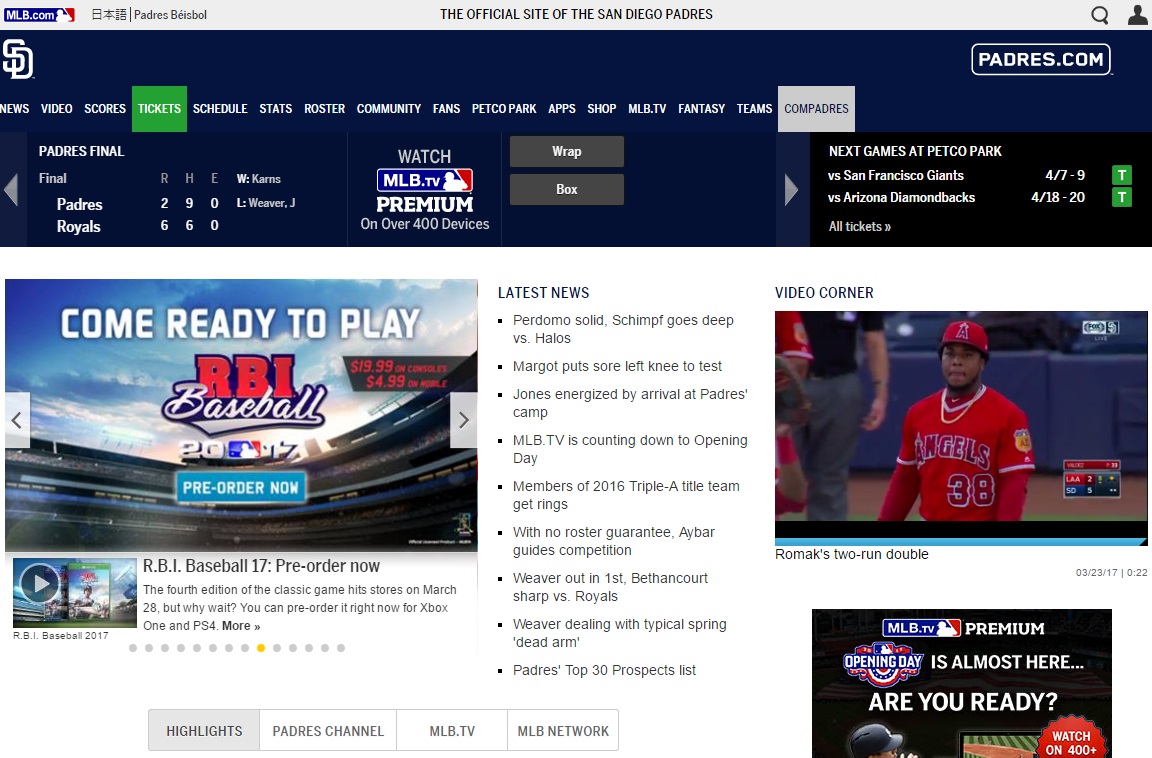Click the Box score button
The height and width of the screenshot is (758, 1152).
click(566, 190)
